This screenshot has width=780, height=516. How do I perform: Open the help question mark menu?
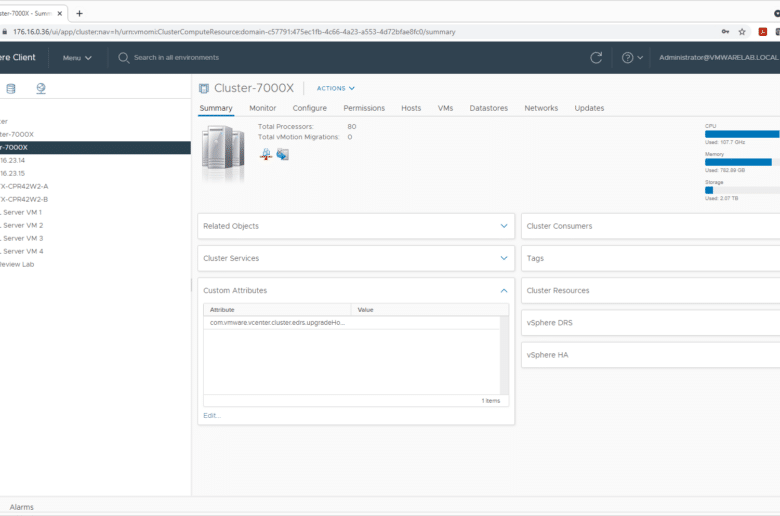(x=632, y=58)
